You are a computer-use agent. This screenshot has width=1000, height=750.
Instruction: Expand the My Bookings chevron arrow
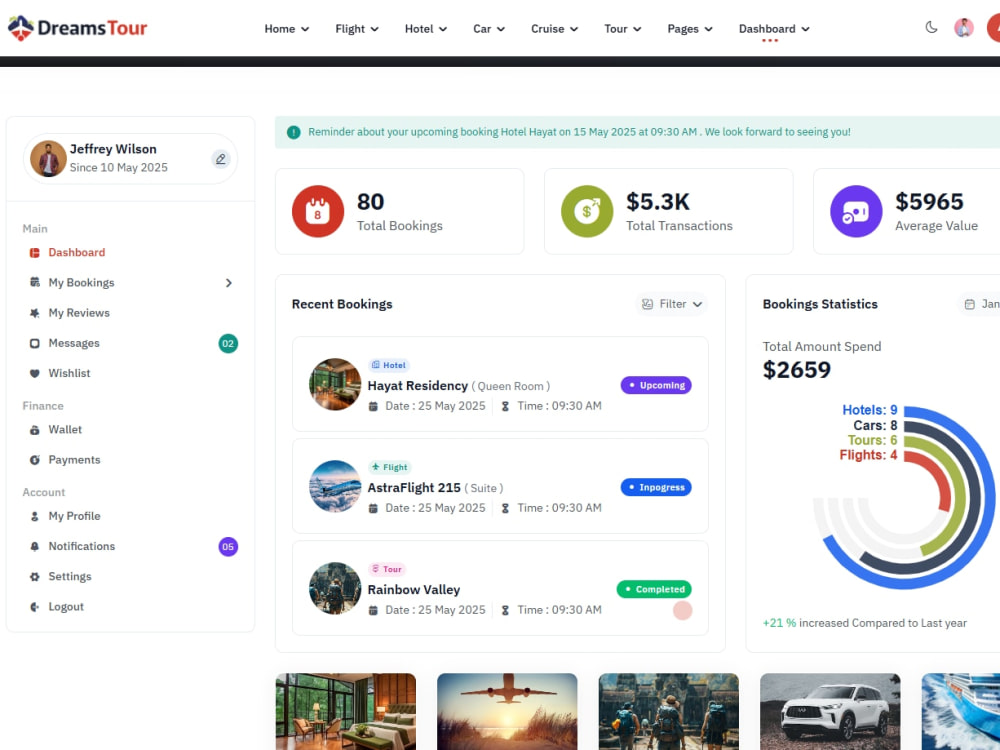[x=228, y=283]
